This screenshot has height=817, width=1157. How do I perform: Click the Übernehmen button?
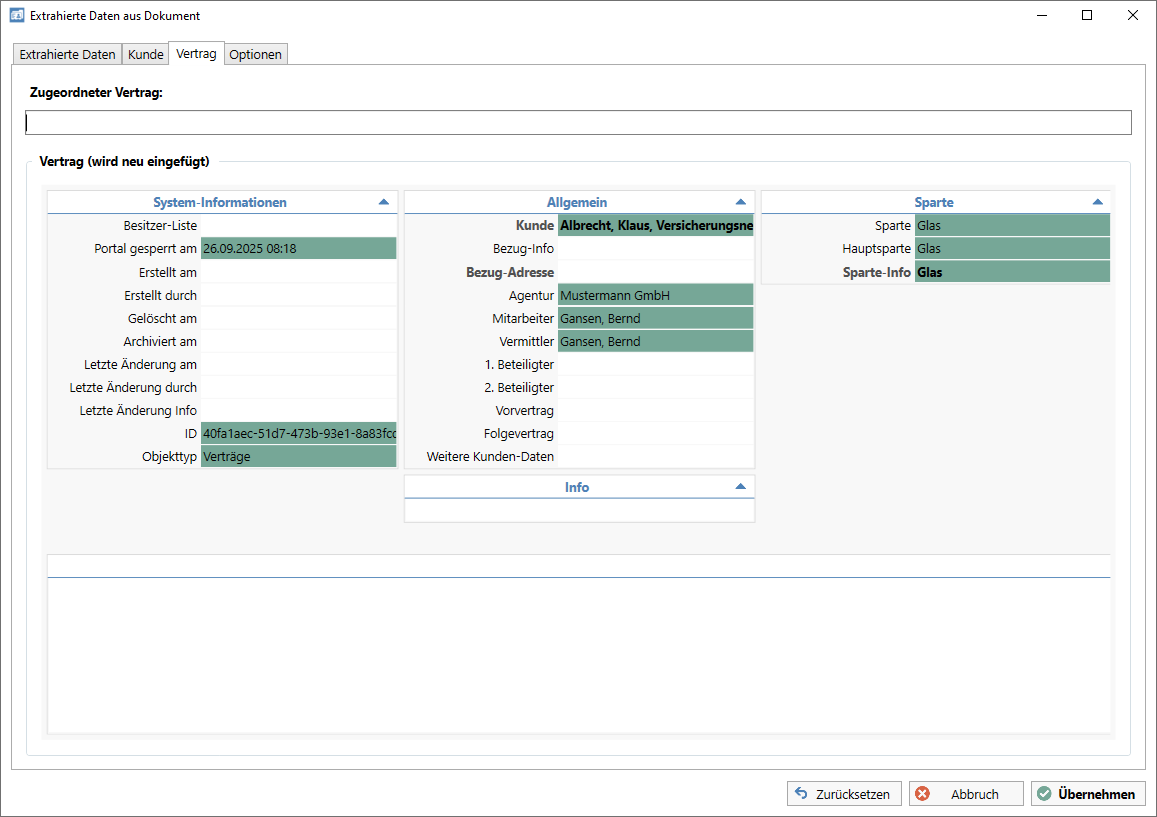coord(1088,794)
